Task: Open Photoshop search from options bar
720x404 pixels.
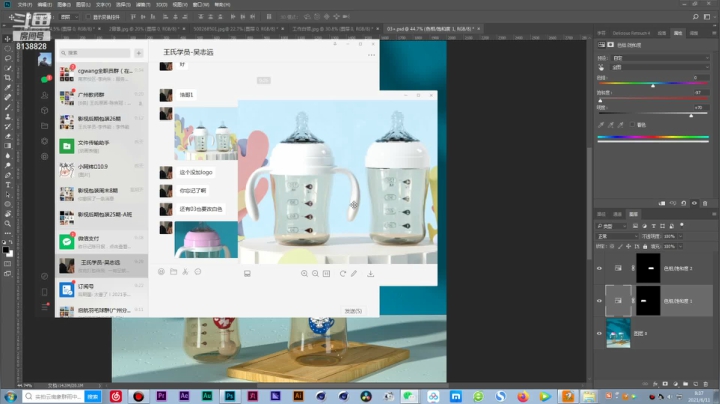Action: tap(696, 17)
